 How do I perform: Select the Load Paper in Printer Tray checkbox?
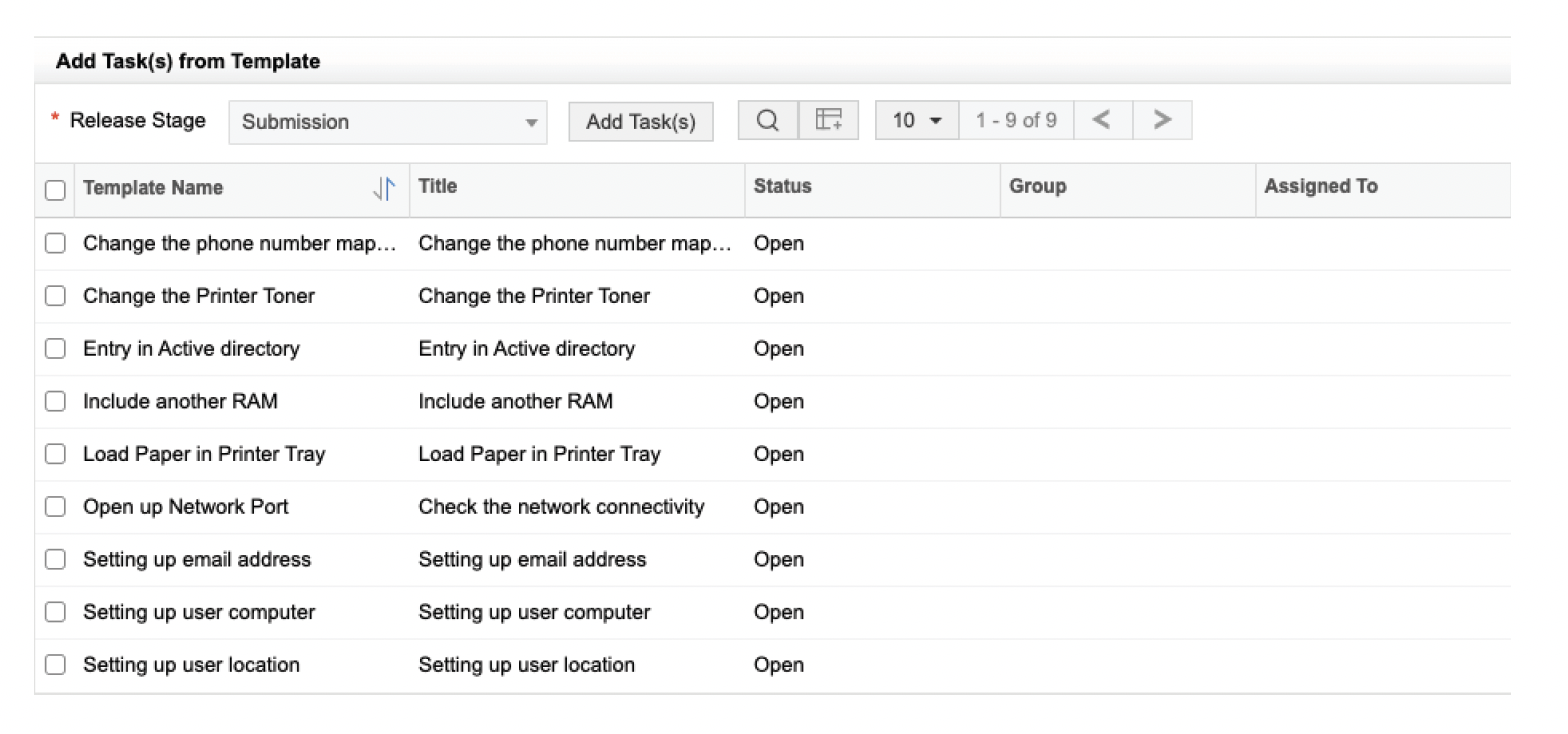point(56,454)
